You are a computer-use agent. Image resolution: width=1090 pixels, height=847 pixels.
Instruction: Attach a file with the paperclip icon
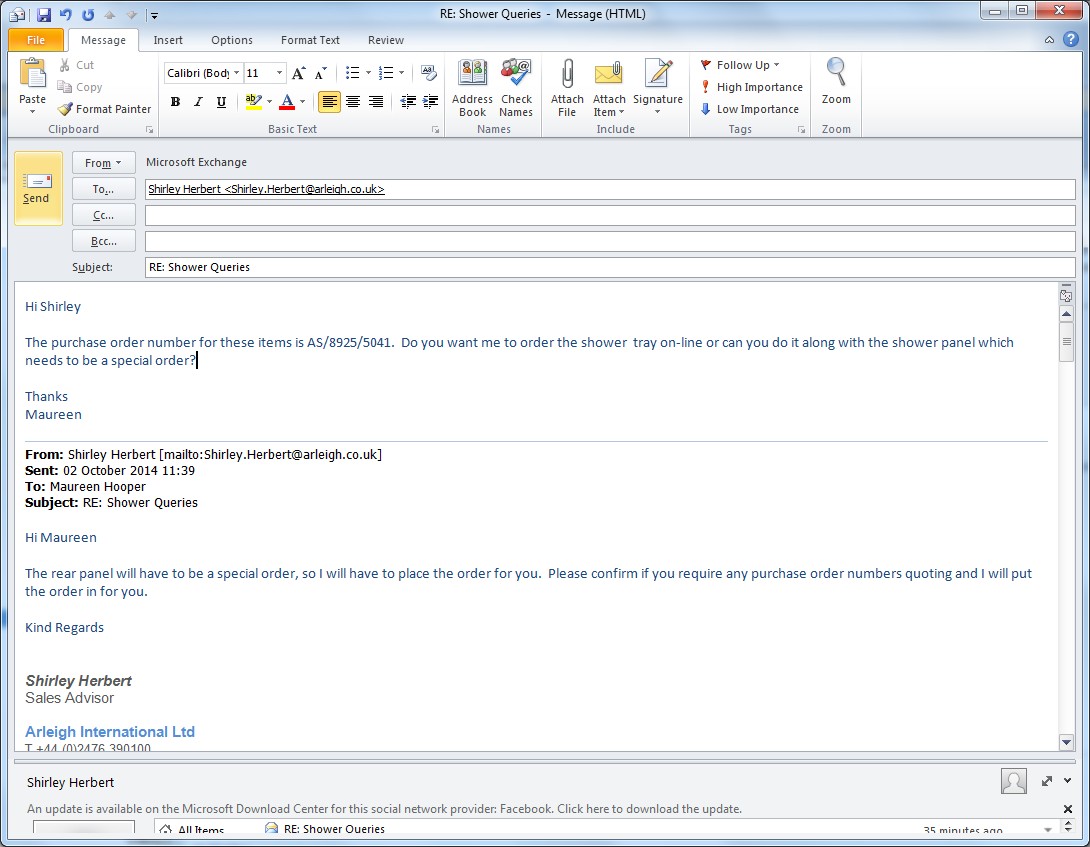[567, 73]
